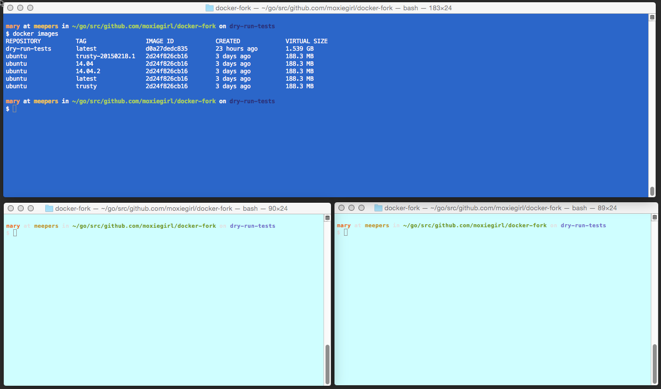
Task: Toggle split pane icon in bottom-left terminal
Action: pyautogui.click(x=327, y=218)
